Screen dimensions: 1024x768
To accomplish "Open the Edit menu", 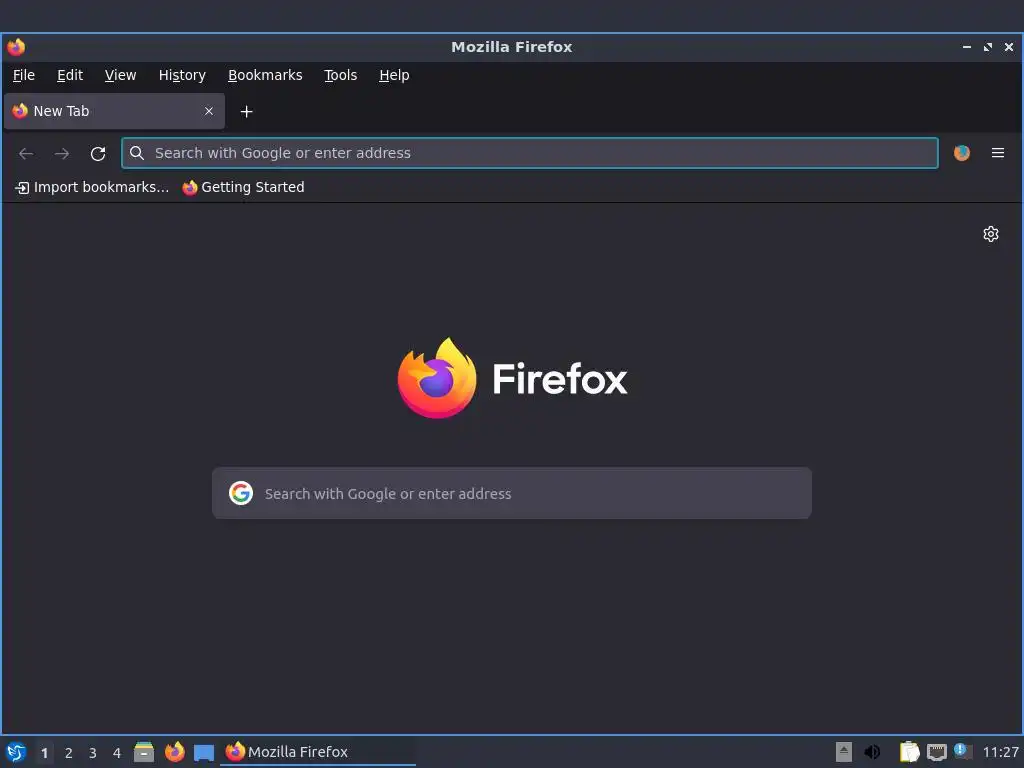I will pyautogui.click(x=70, y=75).
